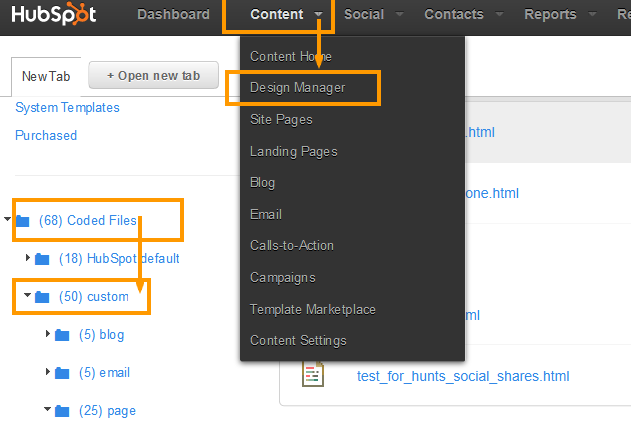Select Content Home from dropdown

(x=291, y=56)
